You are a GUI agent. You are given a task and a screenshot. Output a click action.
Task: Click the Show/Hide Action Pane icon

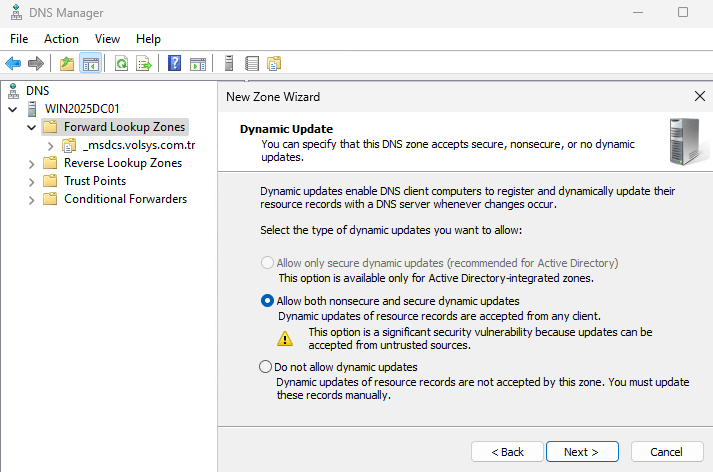pos(198,63)
